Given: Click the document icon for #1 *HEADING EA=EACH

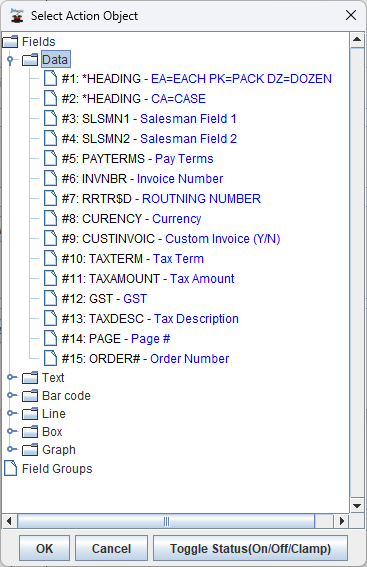Looking at the screenshot, I should 50,78.
